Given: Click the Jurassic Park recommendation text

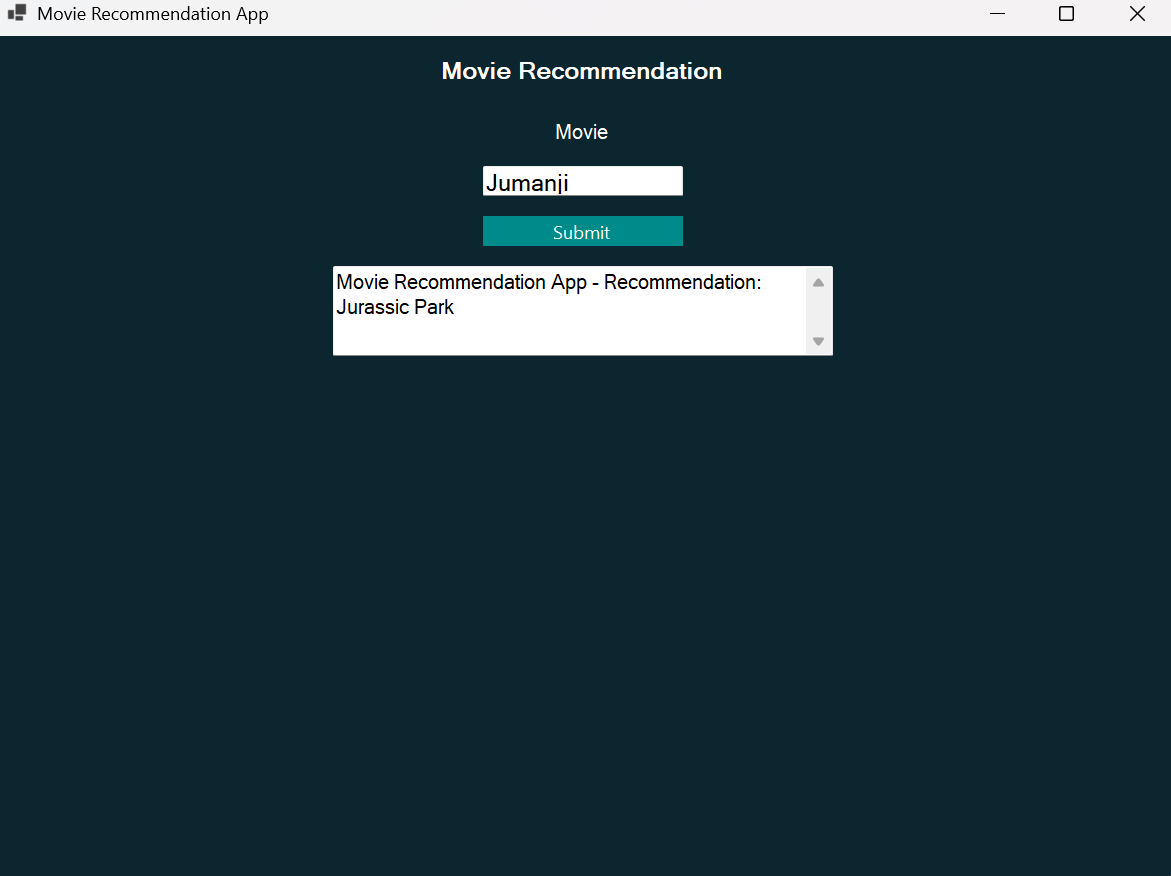Looking at the screenshot, I should 395,308.
